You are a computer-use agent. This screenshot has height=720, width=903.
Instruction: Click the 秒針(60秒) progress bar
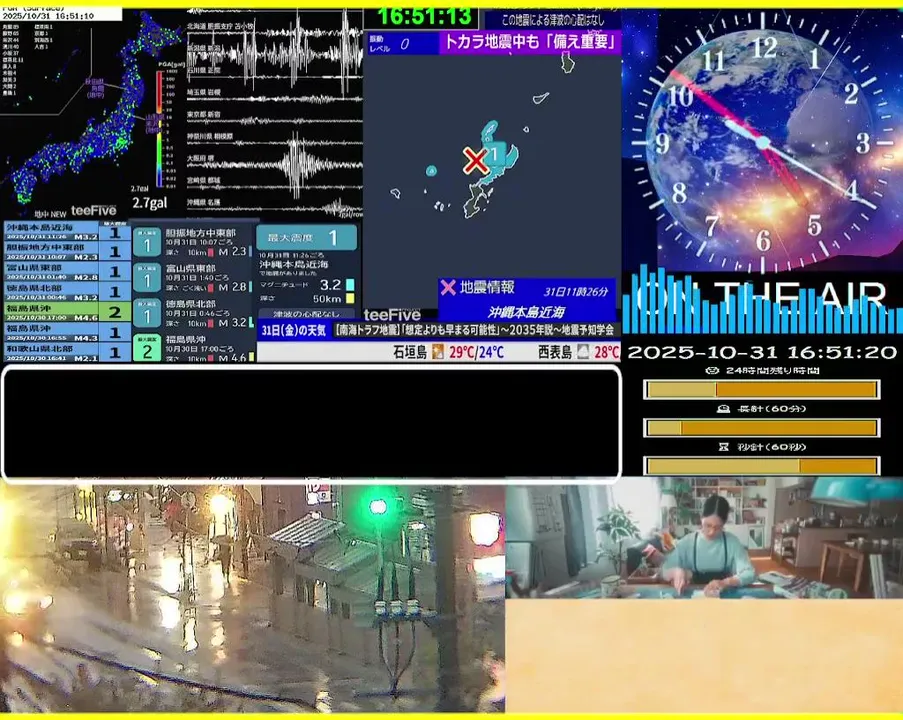point(761,465)
